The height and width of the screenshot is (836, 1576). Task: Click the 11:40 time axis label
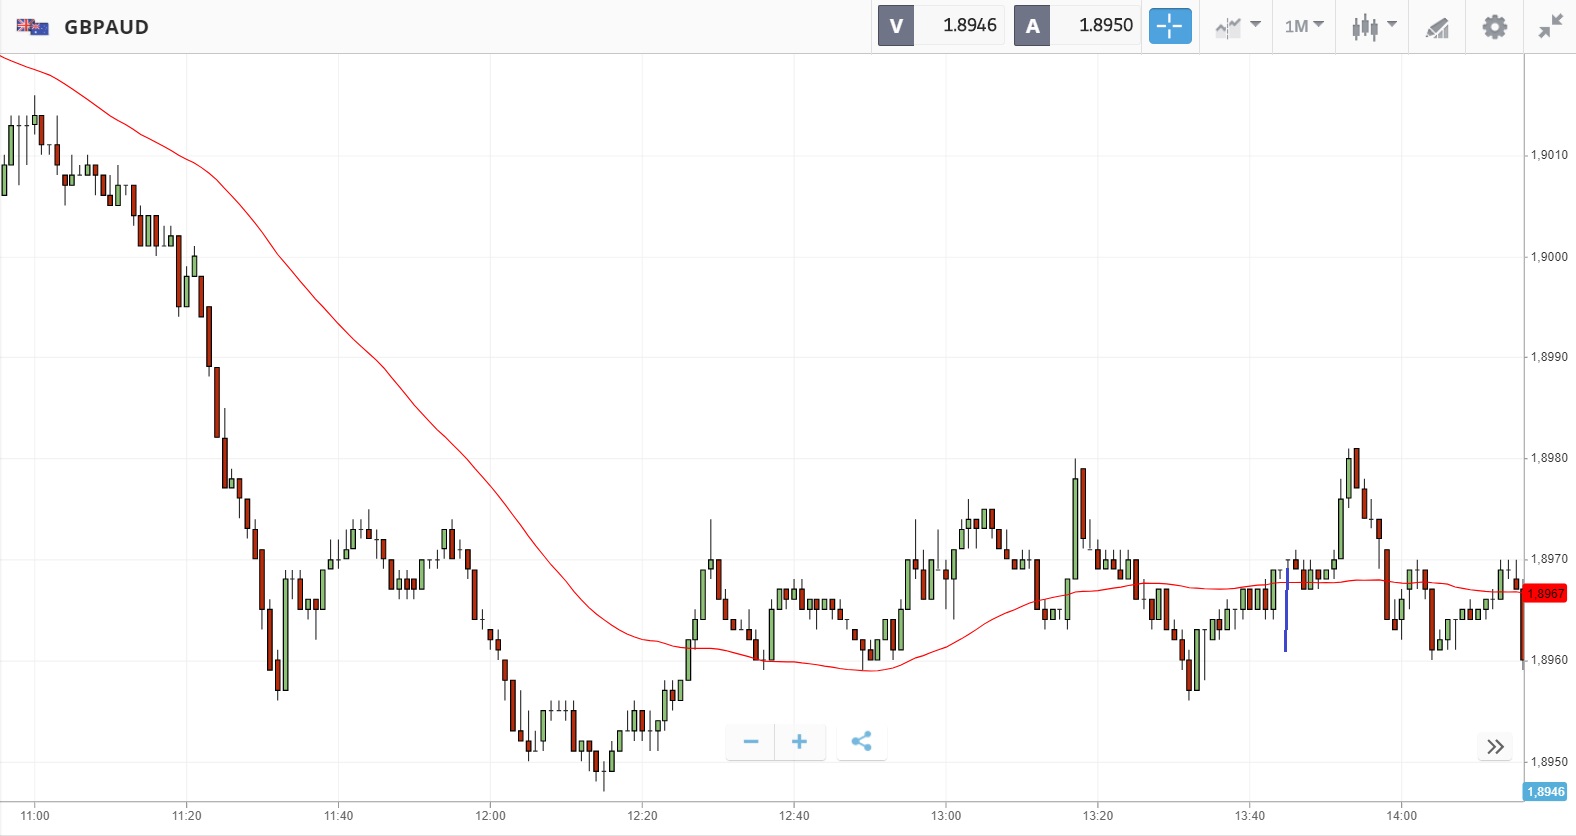click(x=339, y=816)
